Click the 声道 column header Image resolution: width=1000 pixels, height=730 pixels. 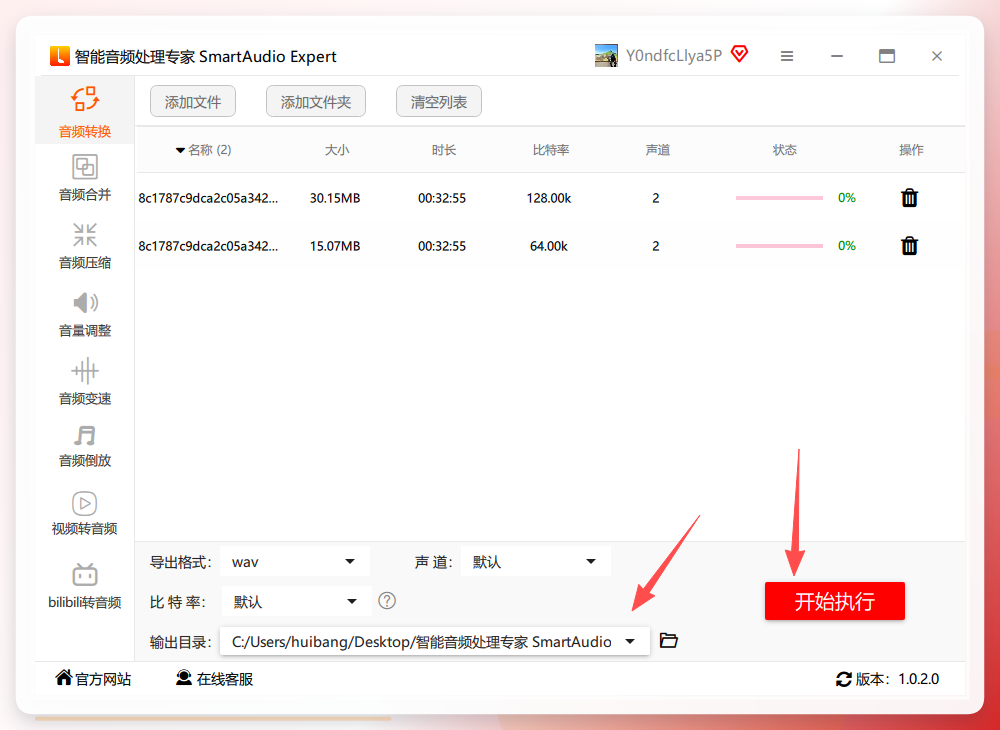(x=658, y=150)
